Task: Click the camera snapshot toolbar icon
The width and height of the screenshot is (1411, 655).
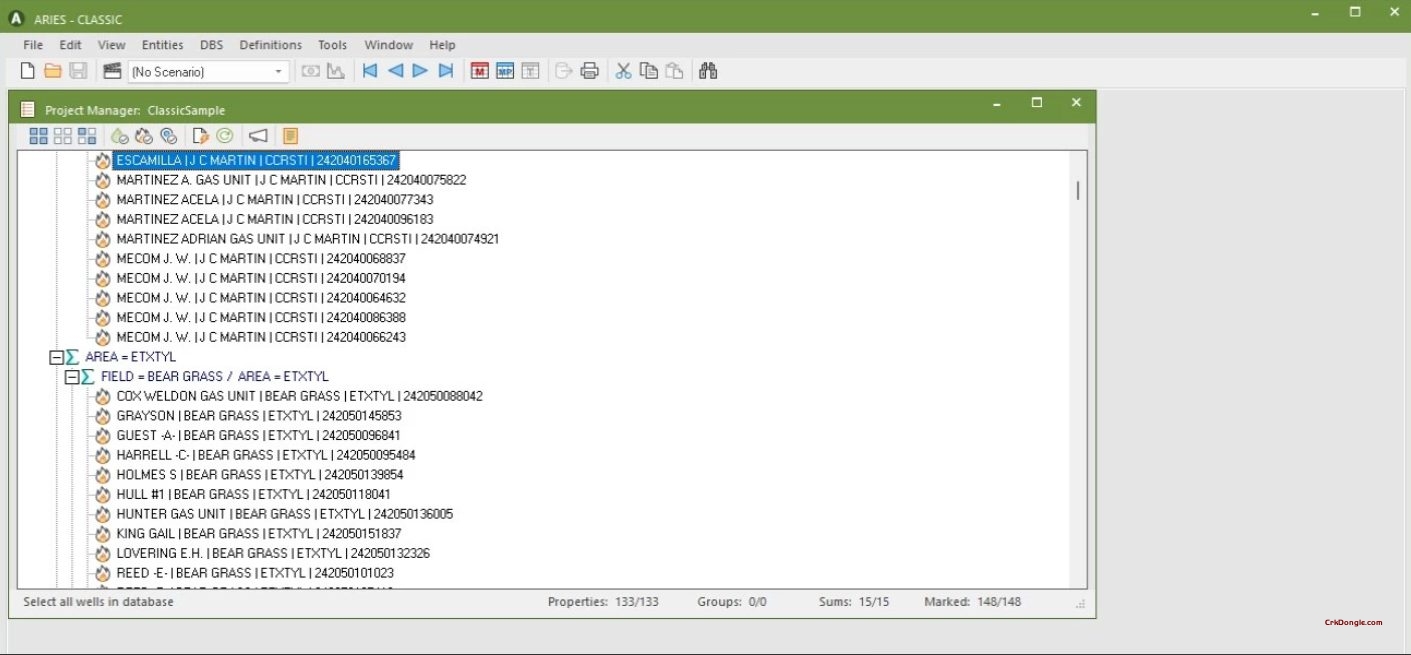Action: [311, 71]
